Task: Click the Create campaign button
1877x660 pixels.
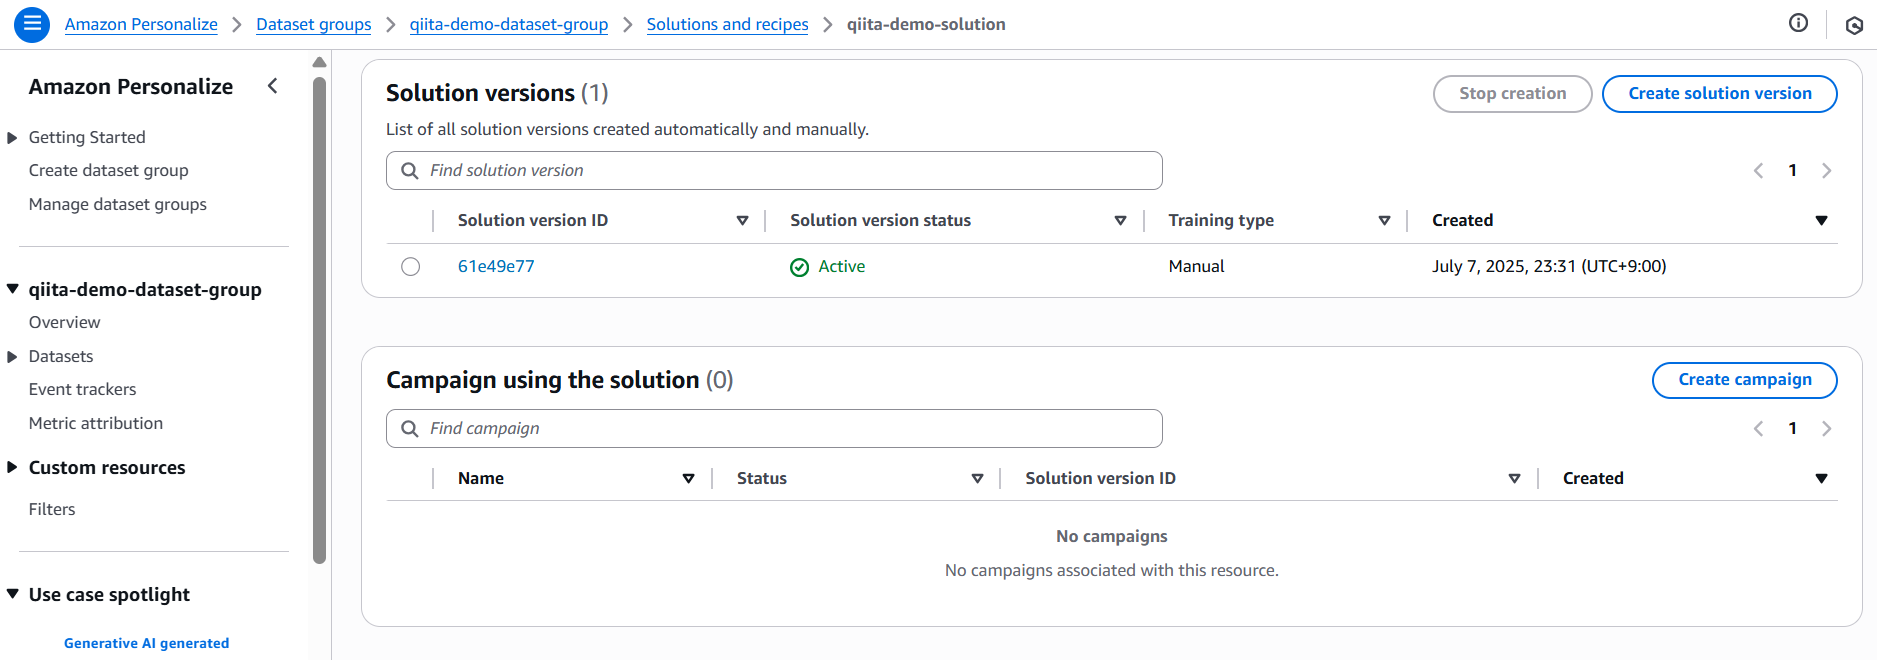Action: point(1744,380)
